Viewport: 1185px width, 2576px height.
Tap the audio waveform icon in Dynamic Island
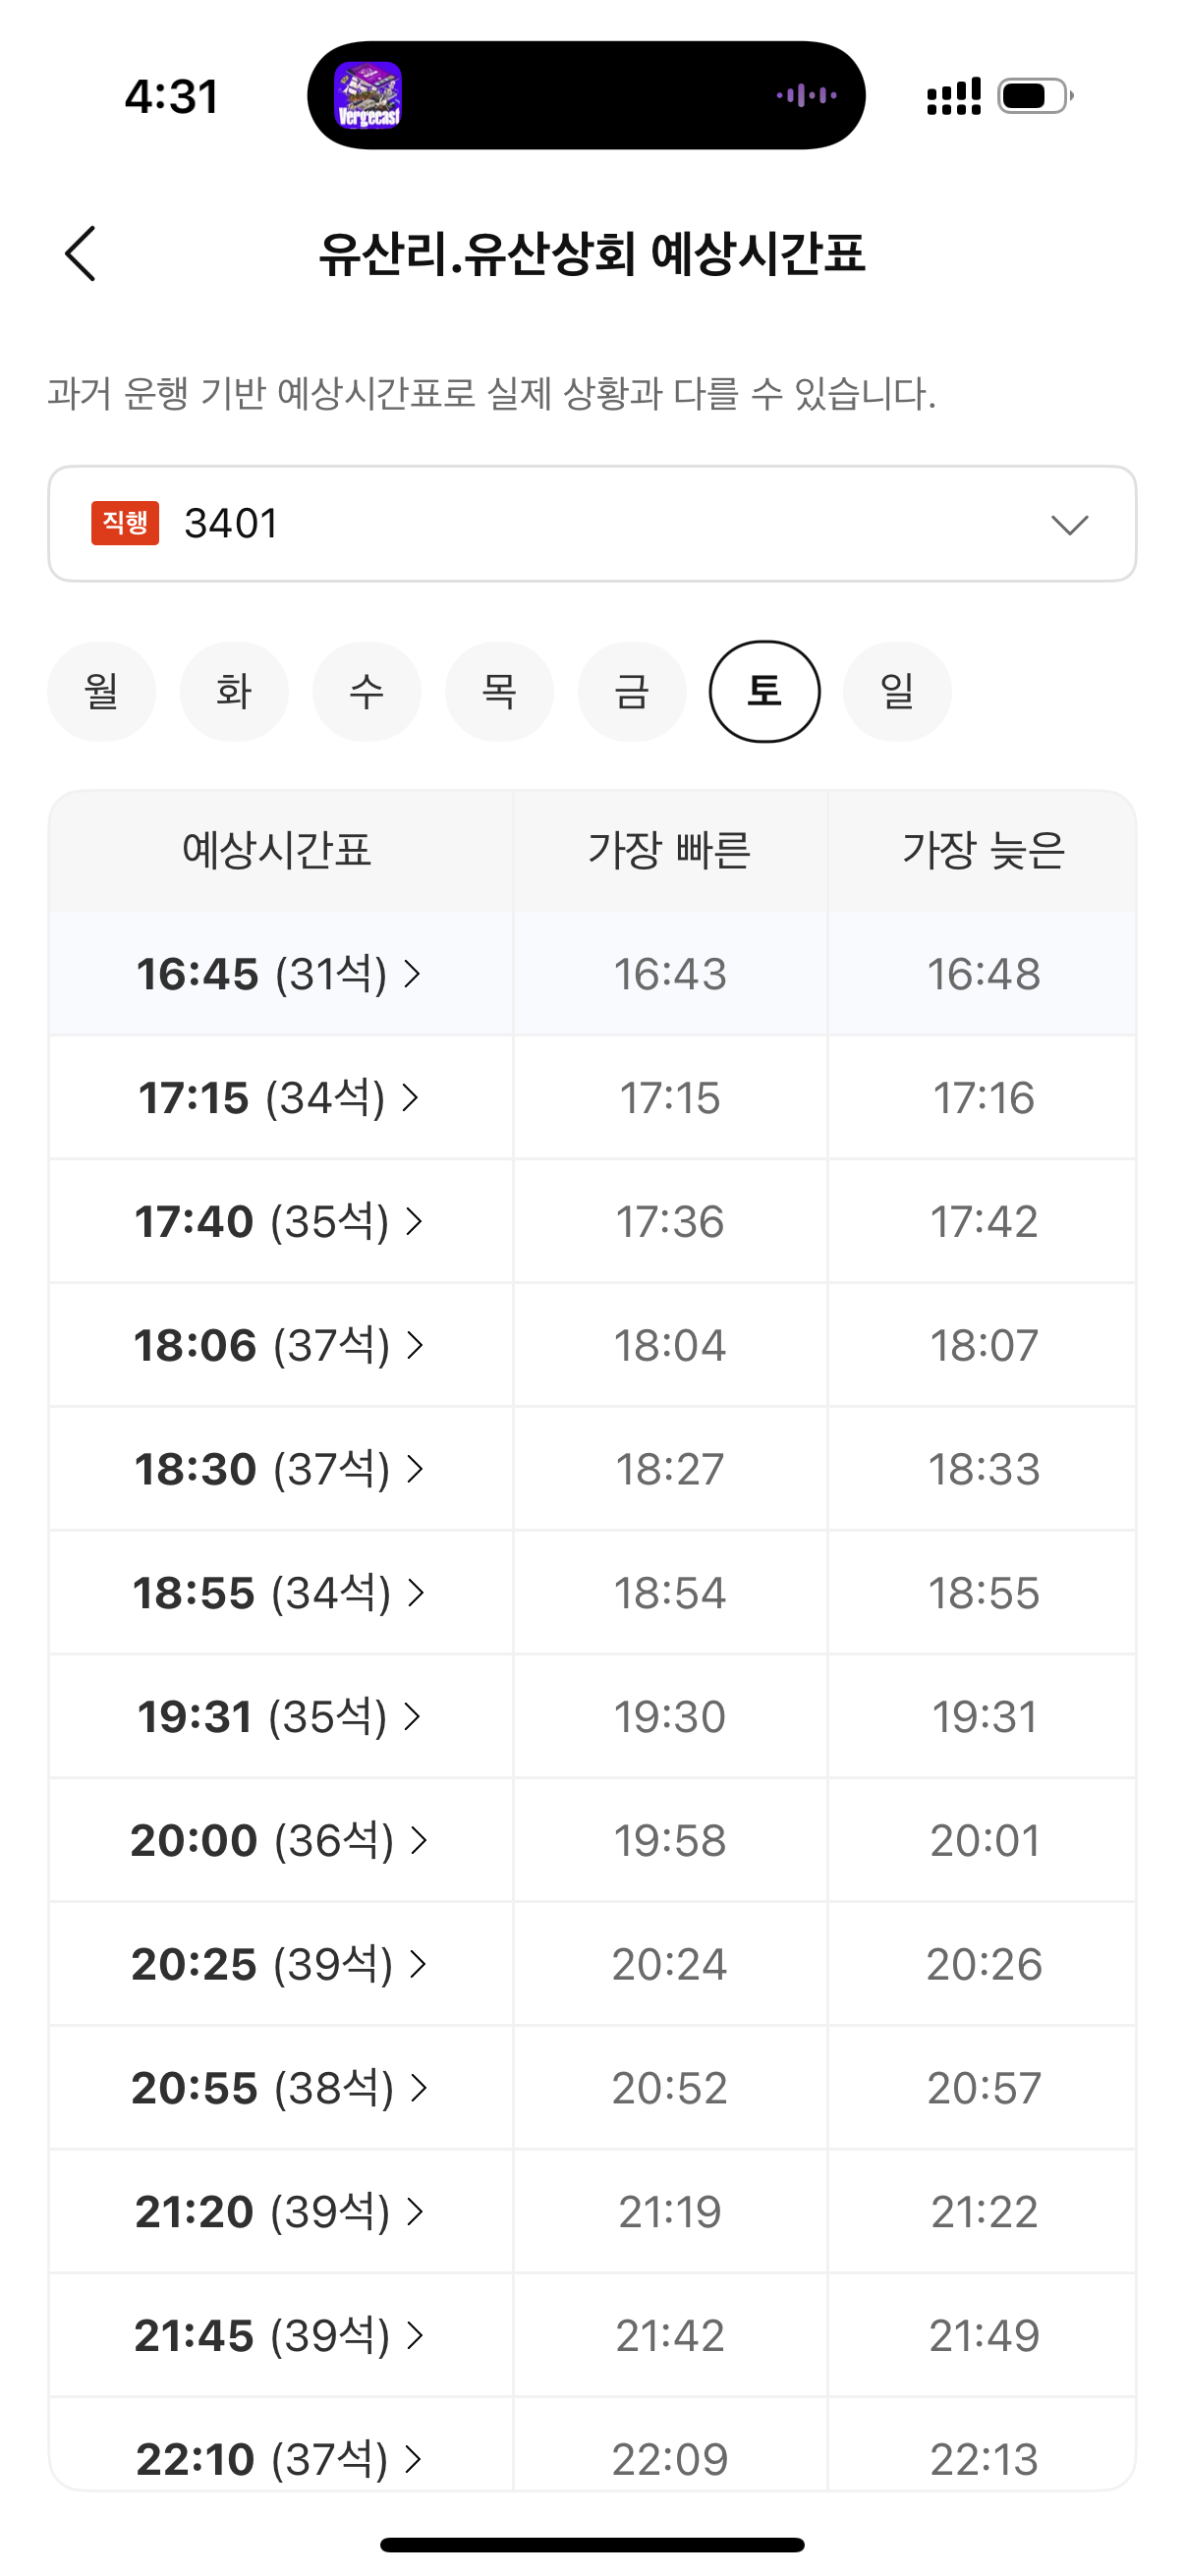click(806, 96)
